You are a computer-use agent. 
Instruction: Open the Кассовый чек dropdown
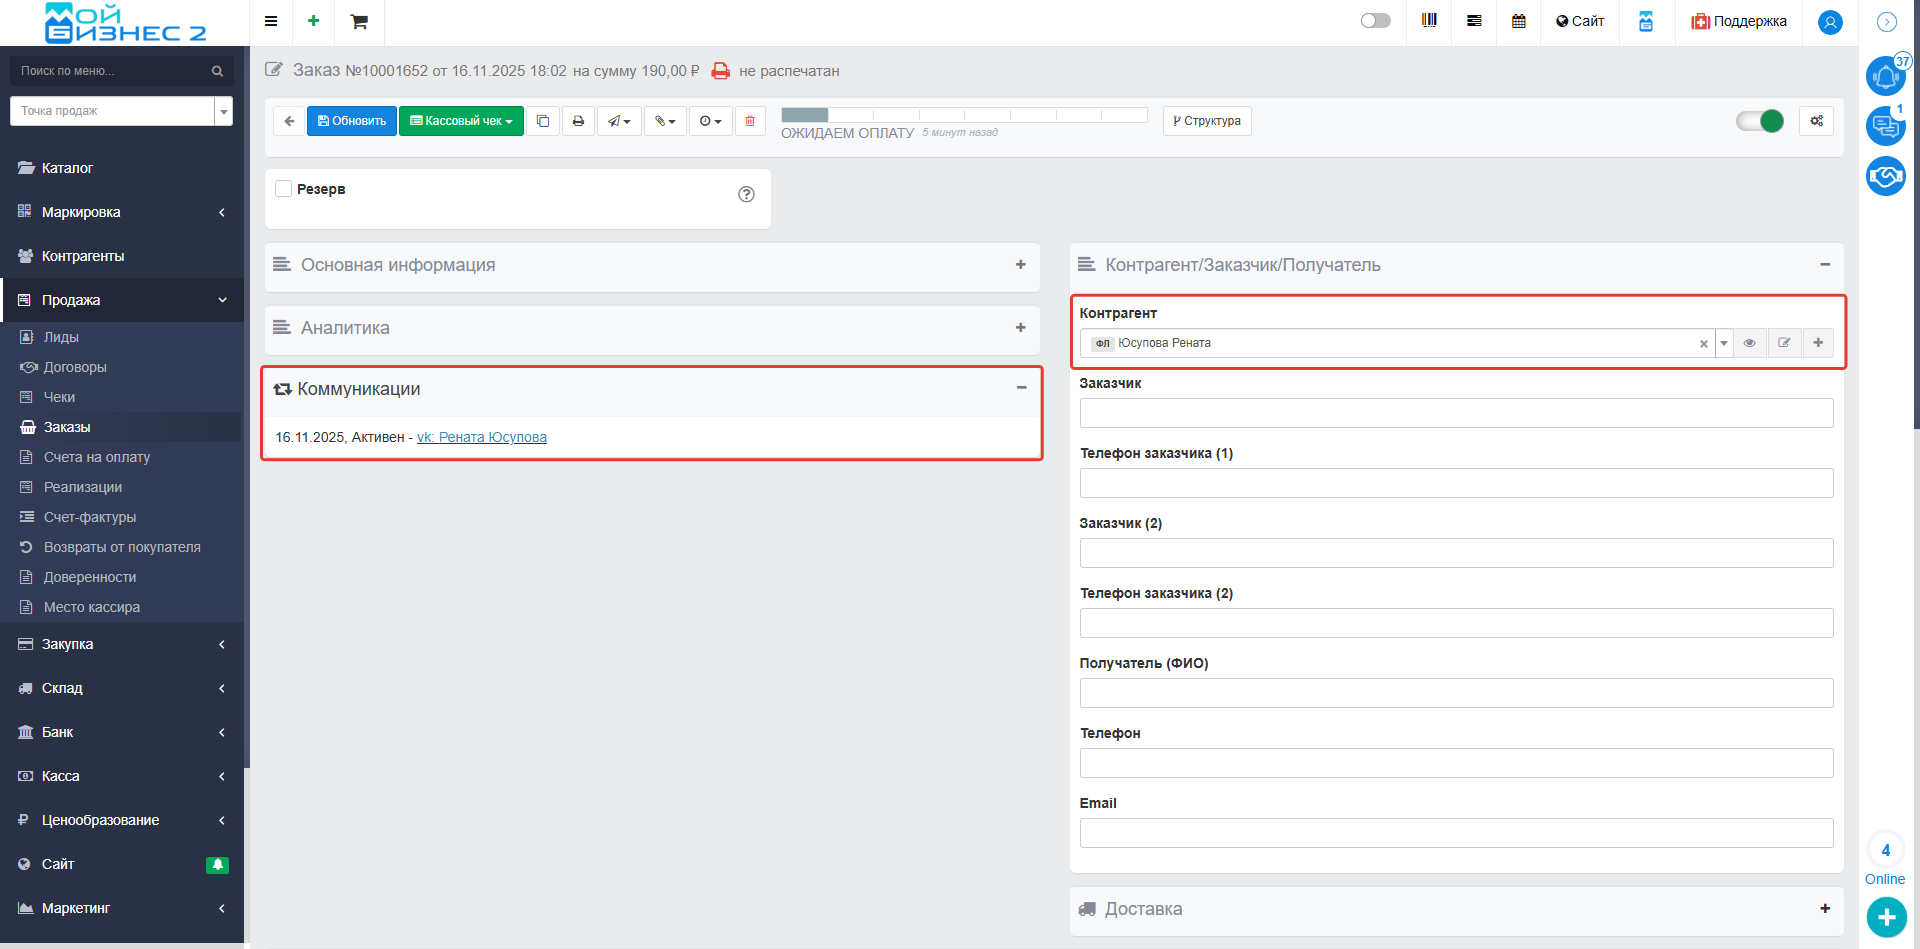tap(461, 121)
